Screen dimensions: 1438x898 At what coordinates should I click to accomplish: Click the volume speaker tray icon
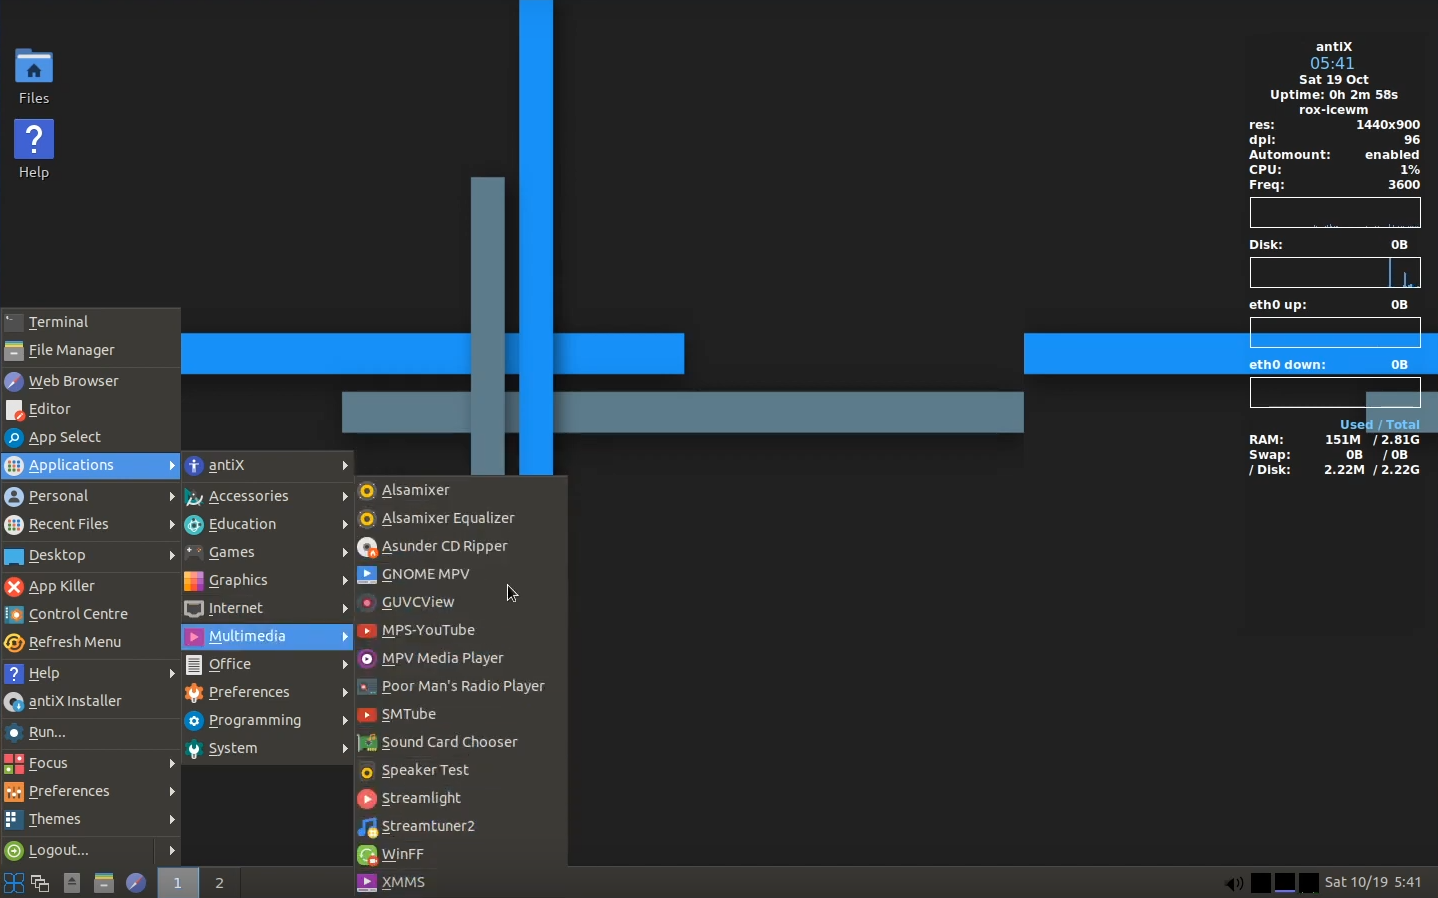pyautogui.click(x=1236, y=883)
